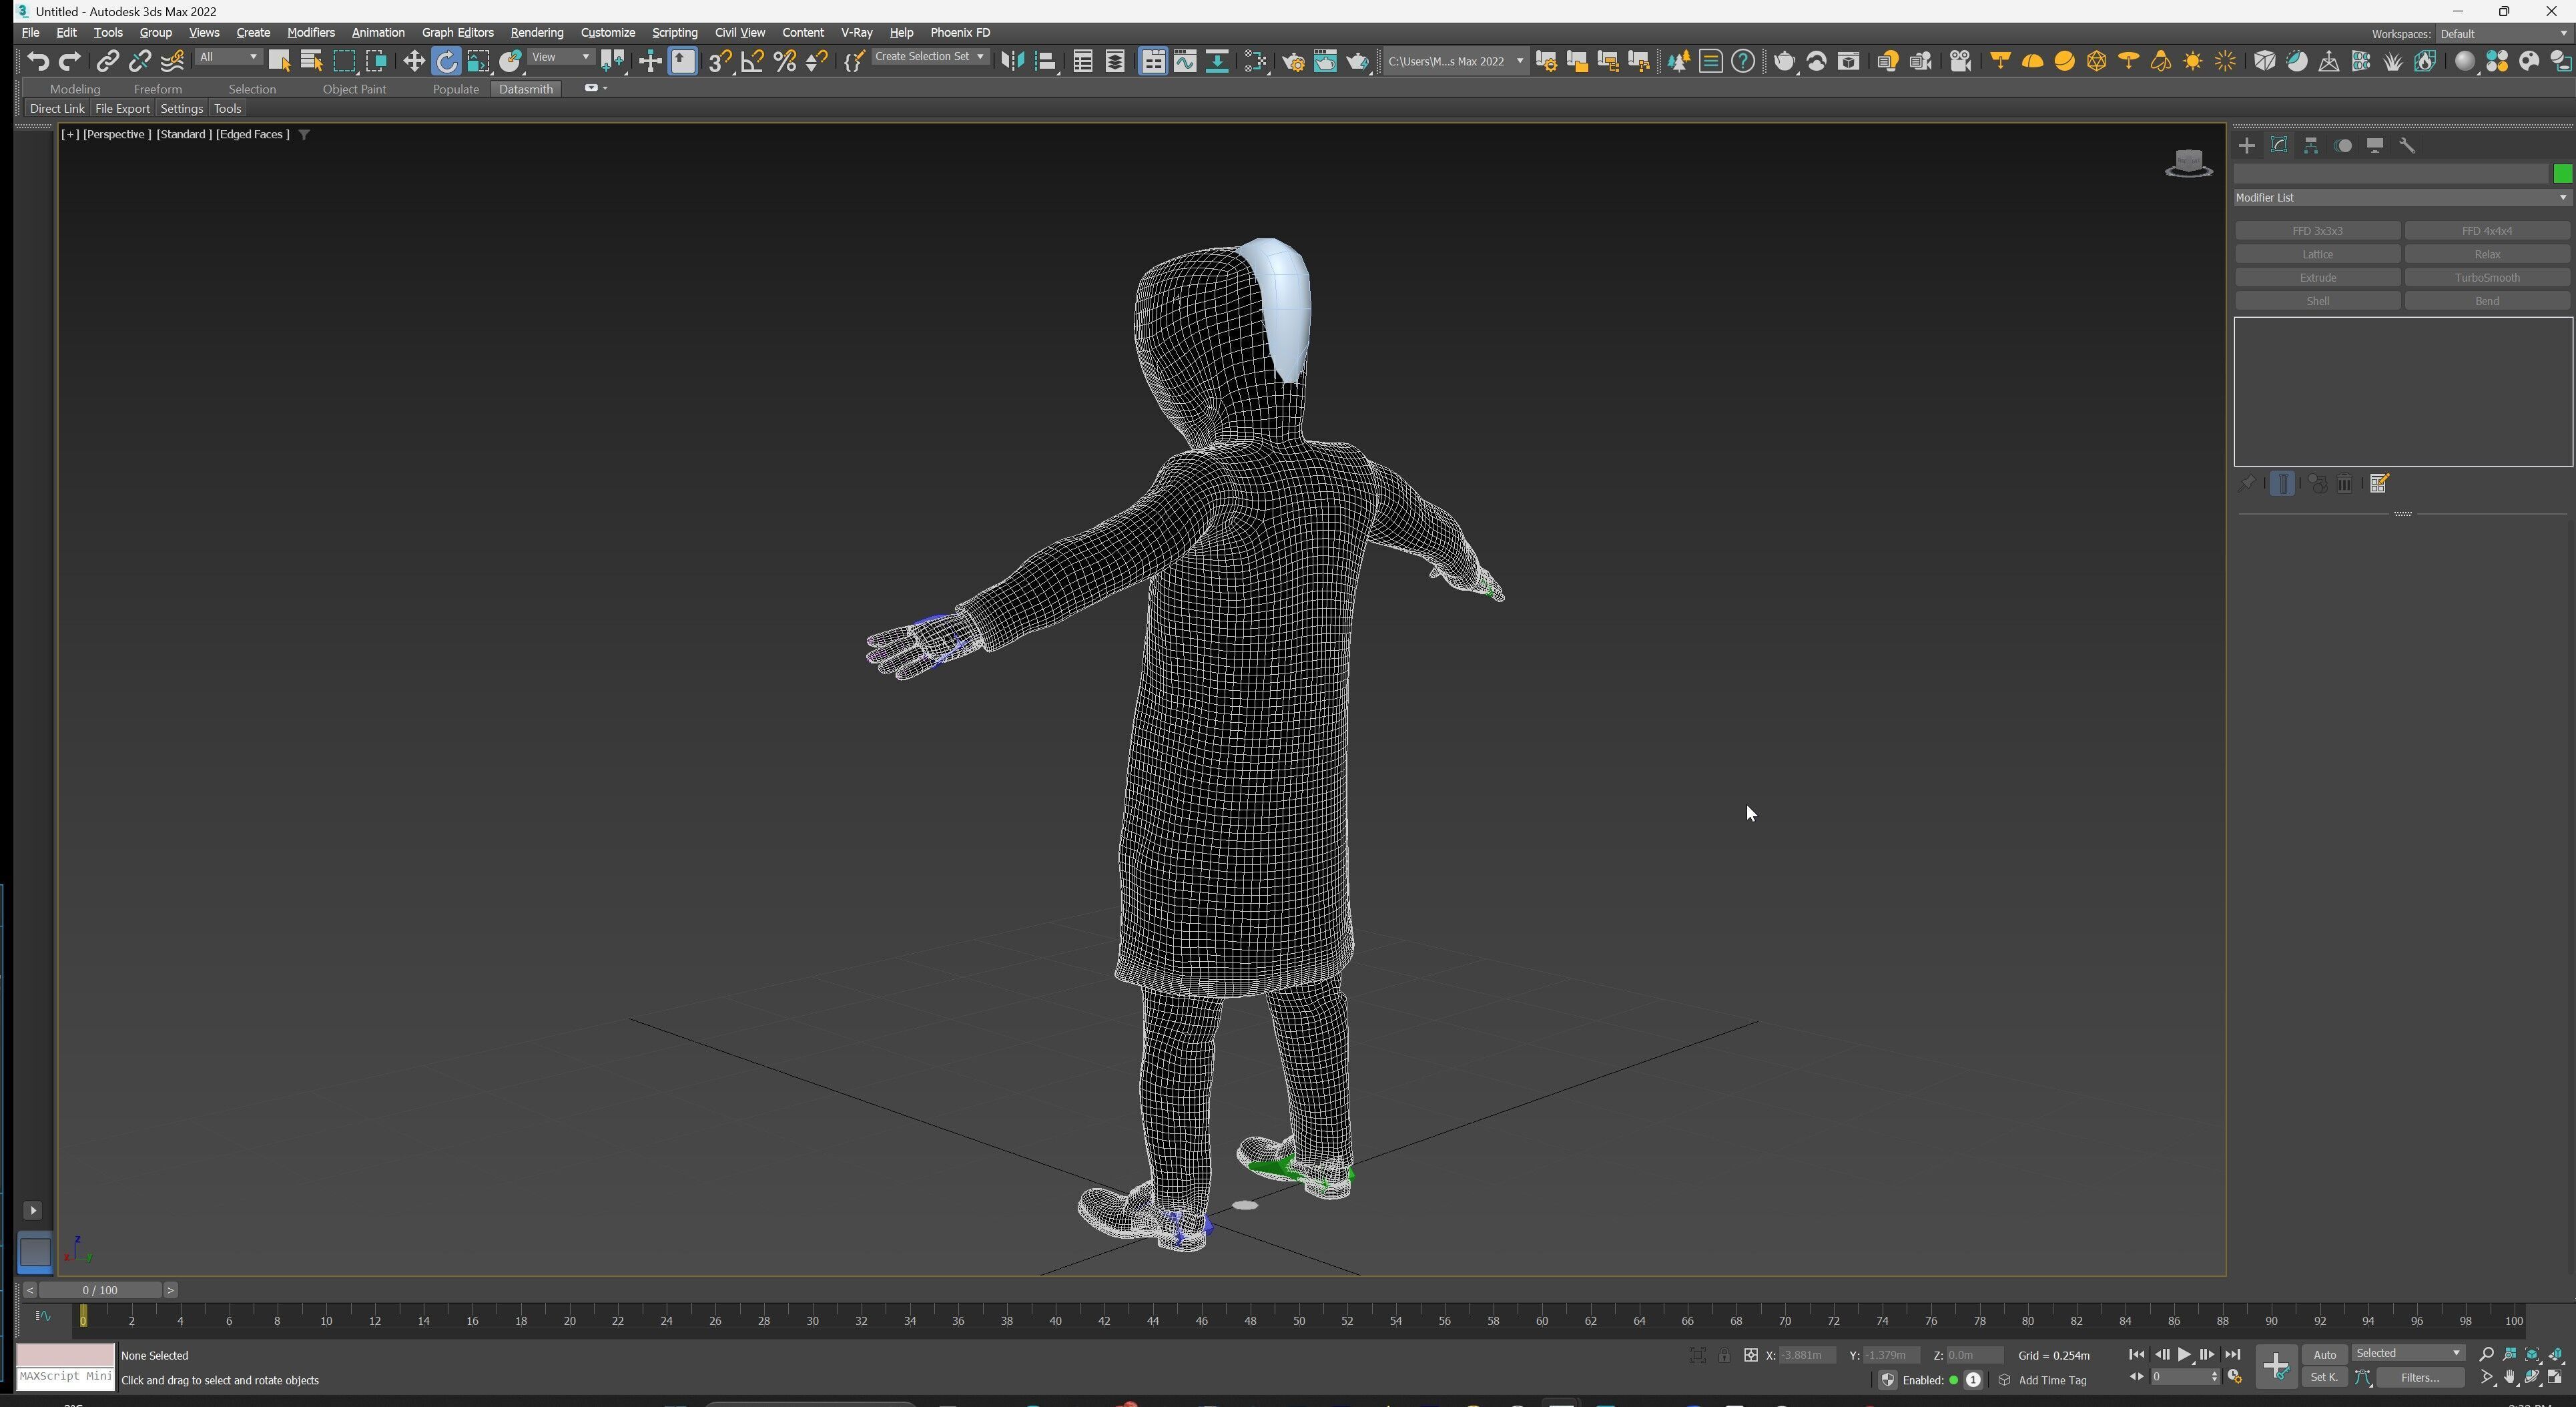Open the Modifier List dropdown
The image size is (2576, 1407).
(x=2401, y=198)
